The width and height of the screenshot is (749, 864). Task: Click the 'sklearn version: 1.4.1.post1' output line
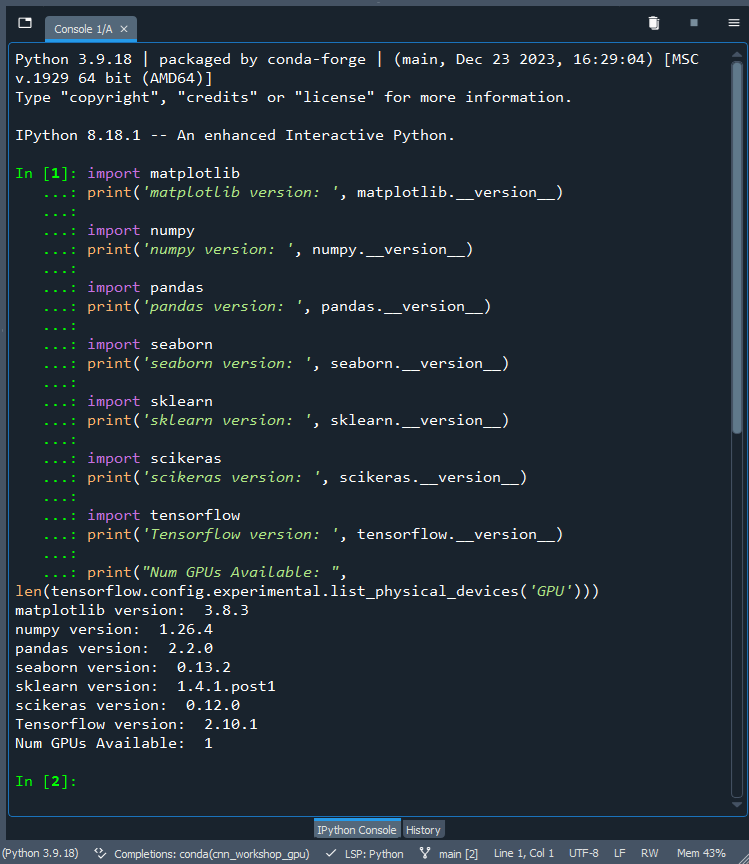click(x=145, y=687)
